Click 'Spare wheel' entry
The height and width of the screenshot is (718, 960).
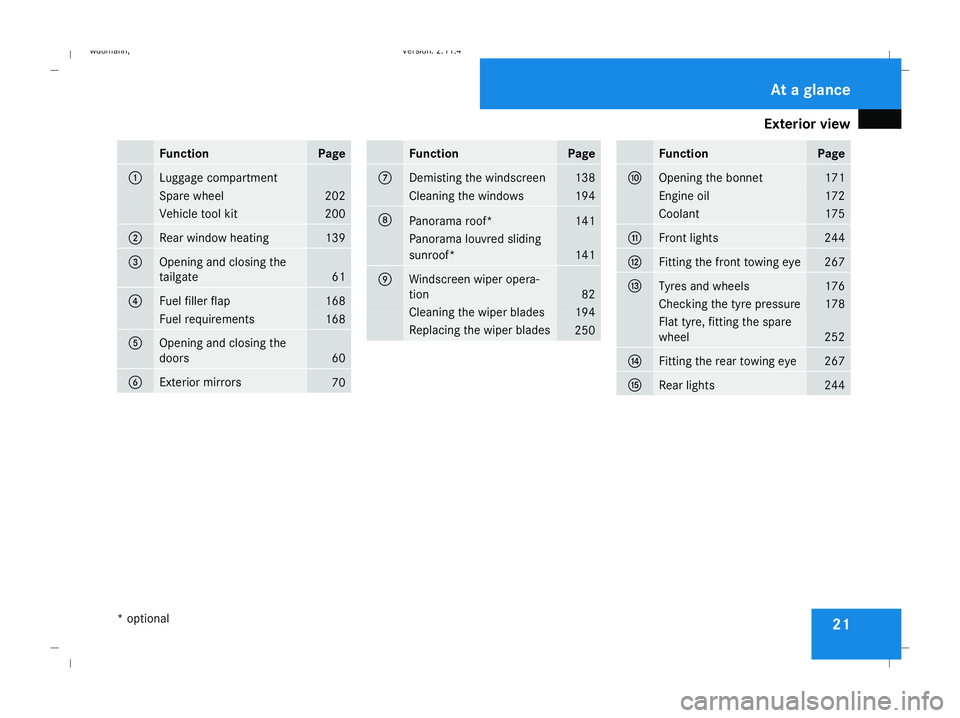tap(192, 196)
